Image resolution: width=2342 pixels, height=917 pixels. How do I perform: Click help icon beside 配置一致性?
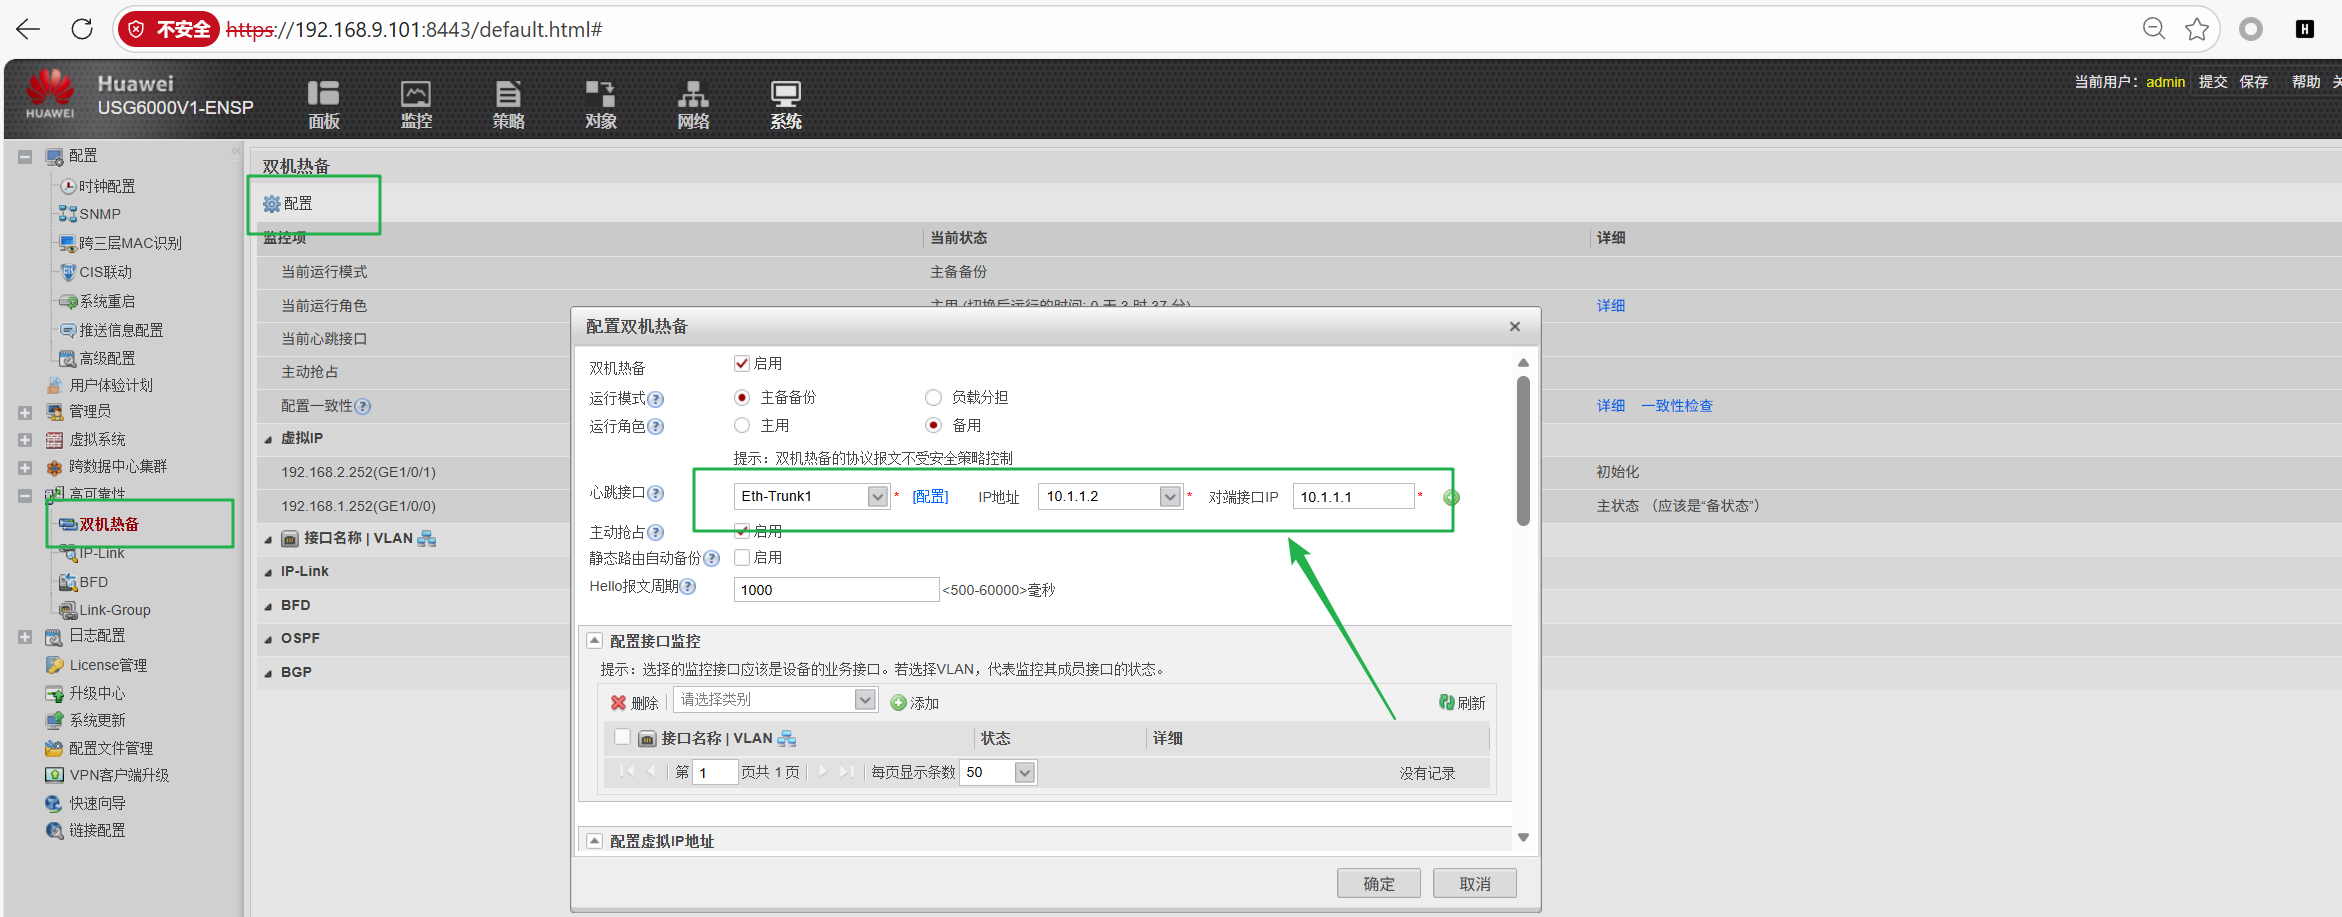(x=363, y=406)
